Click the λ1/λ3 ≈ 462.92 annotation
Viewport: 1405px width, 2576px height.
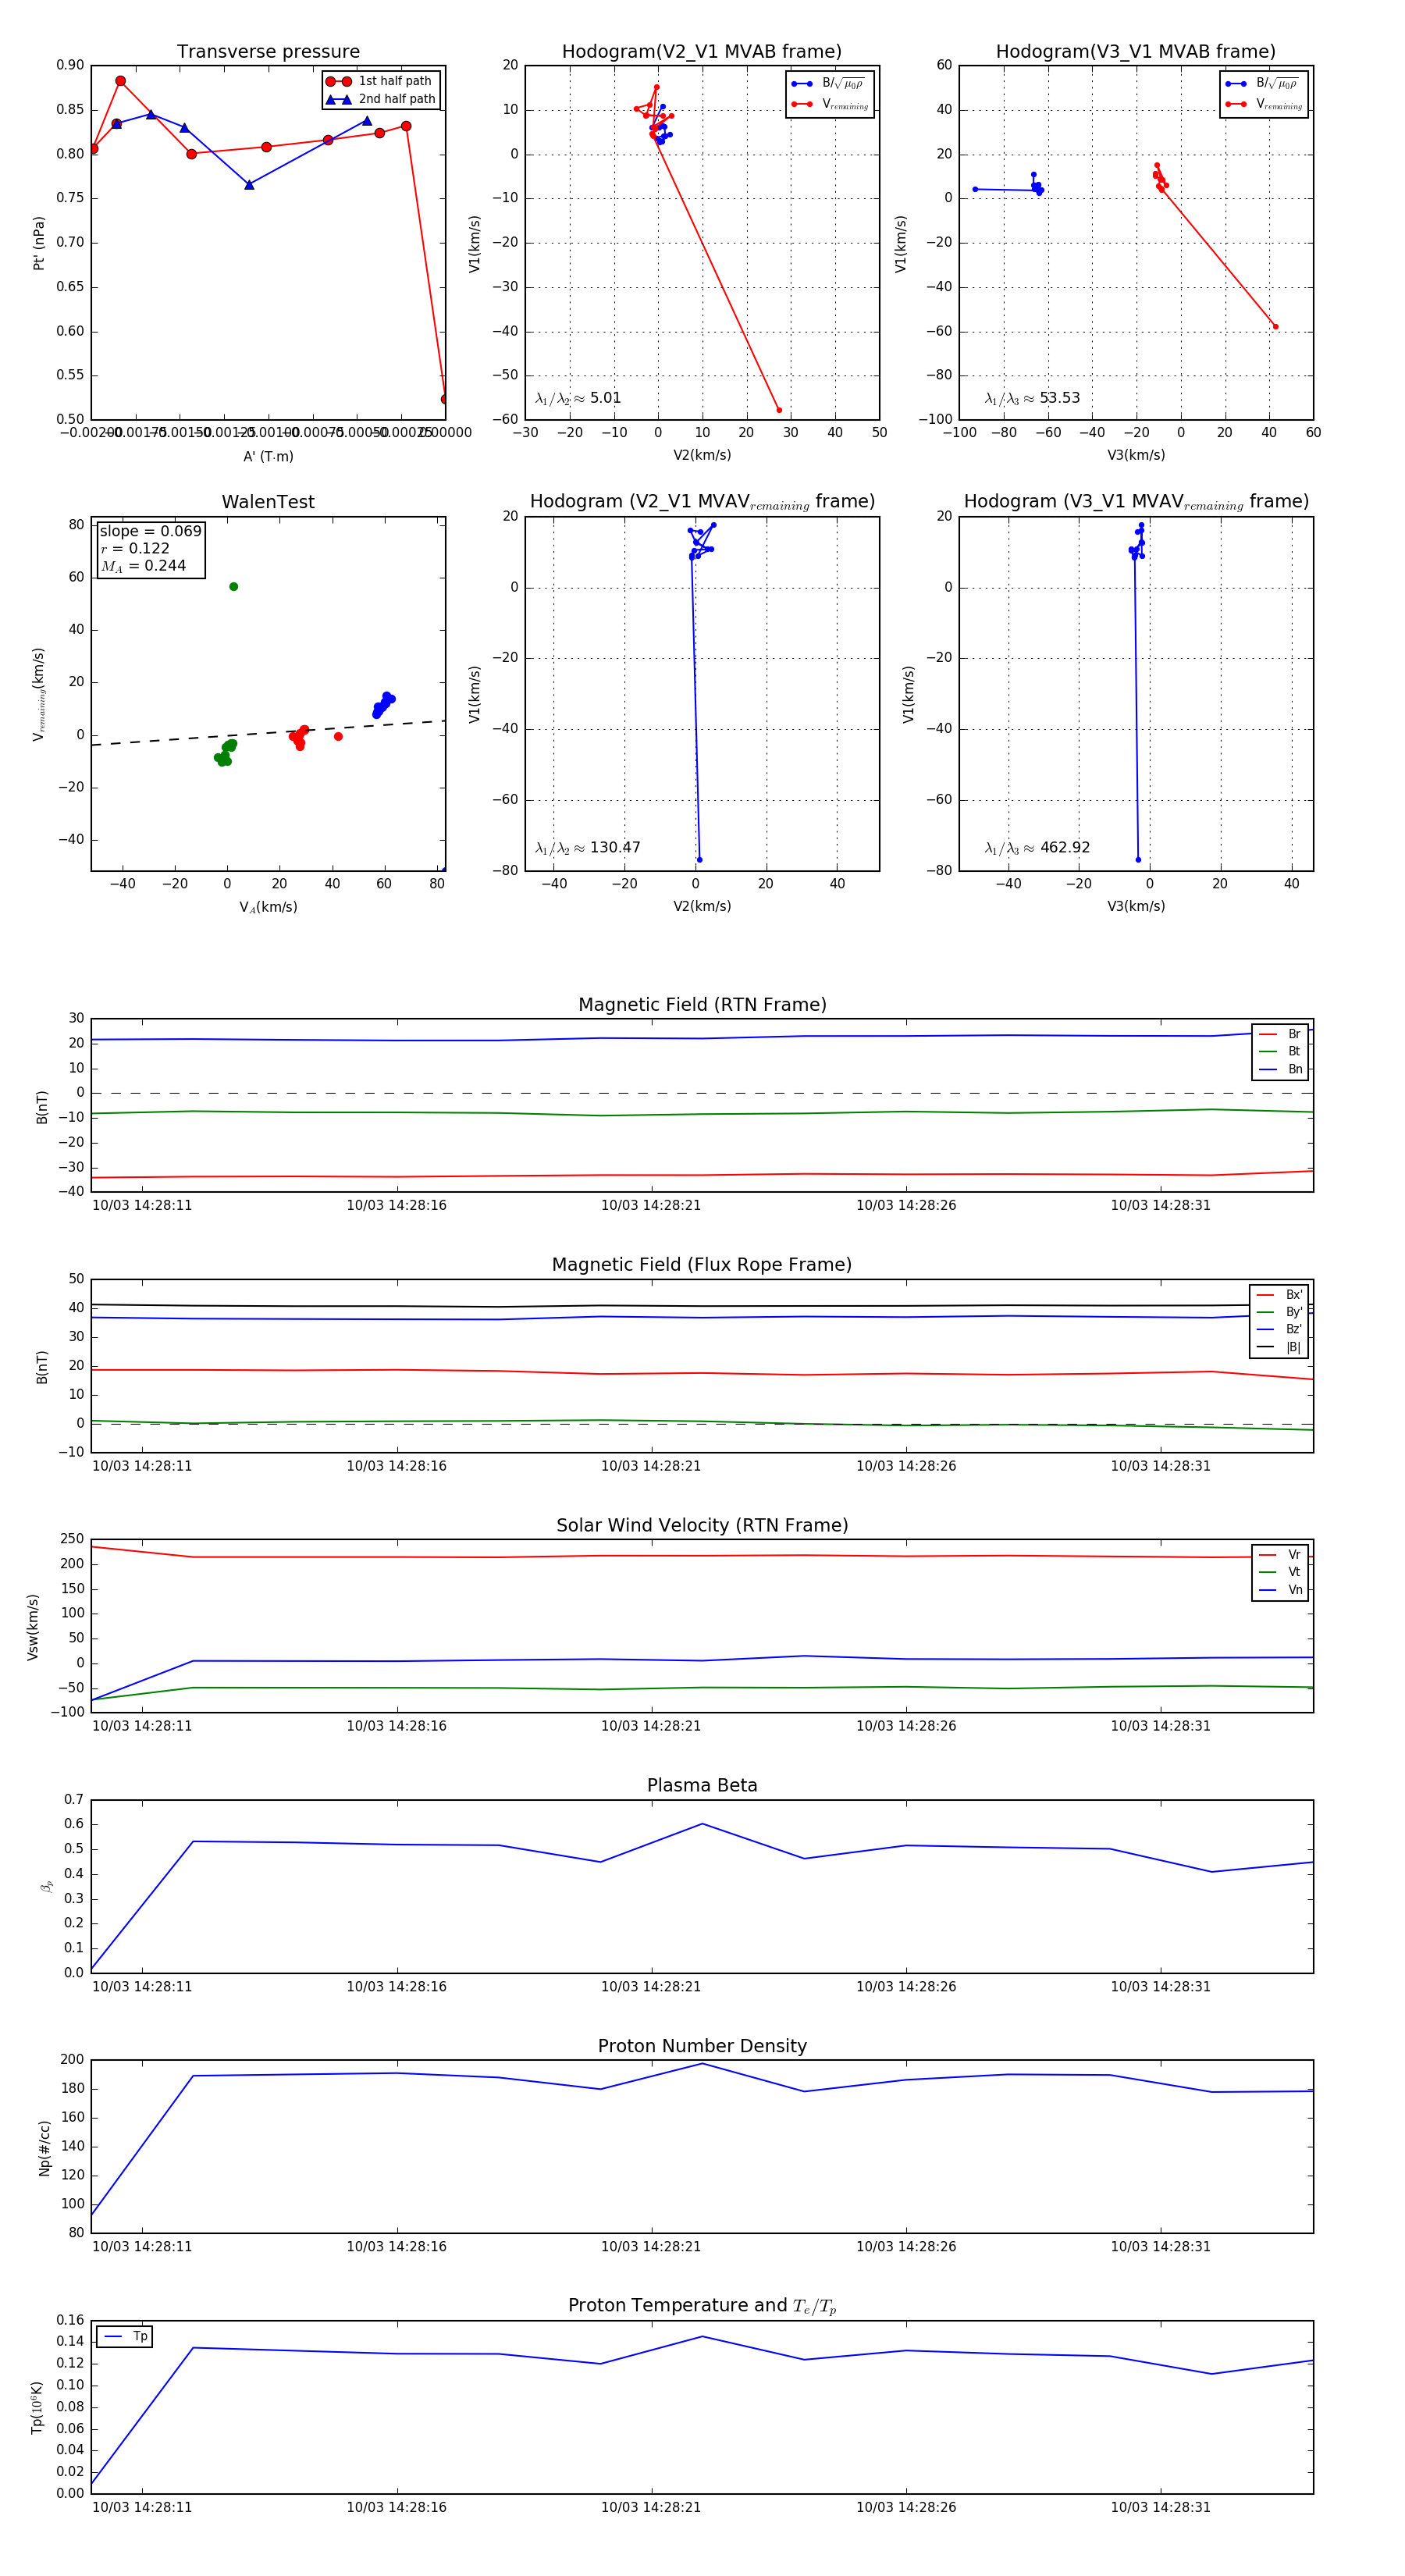(x=1037, y=848)
